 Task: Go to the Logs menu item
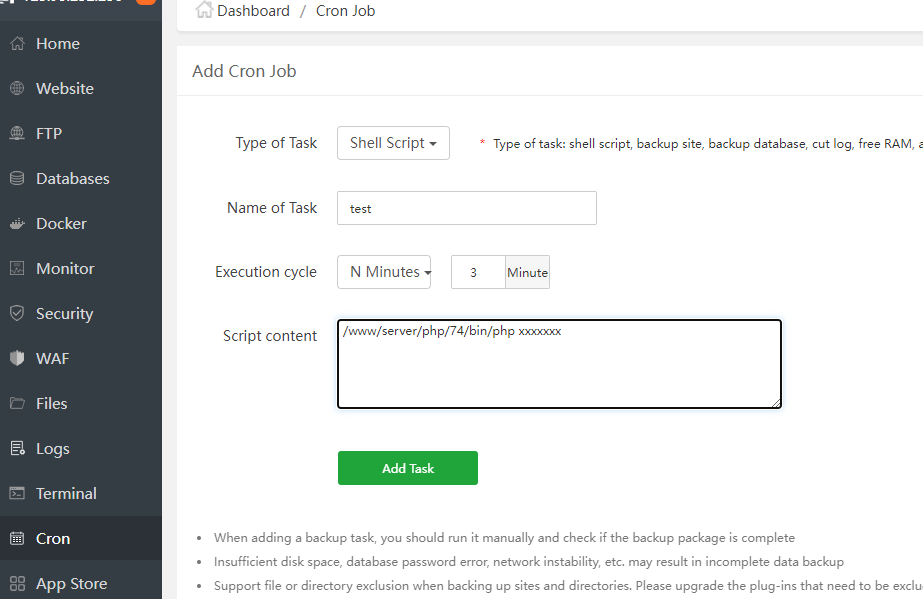pyautogui.click(x=52, y=449)
